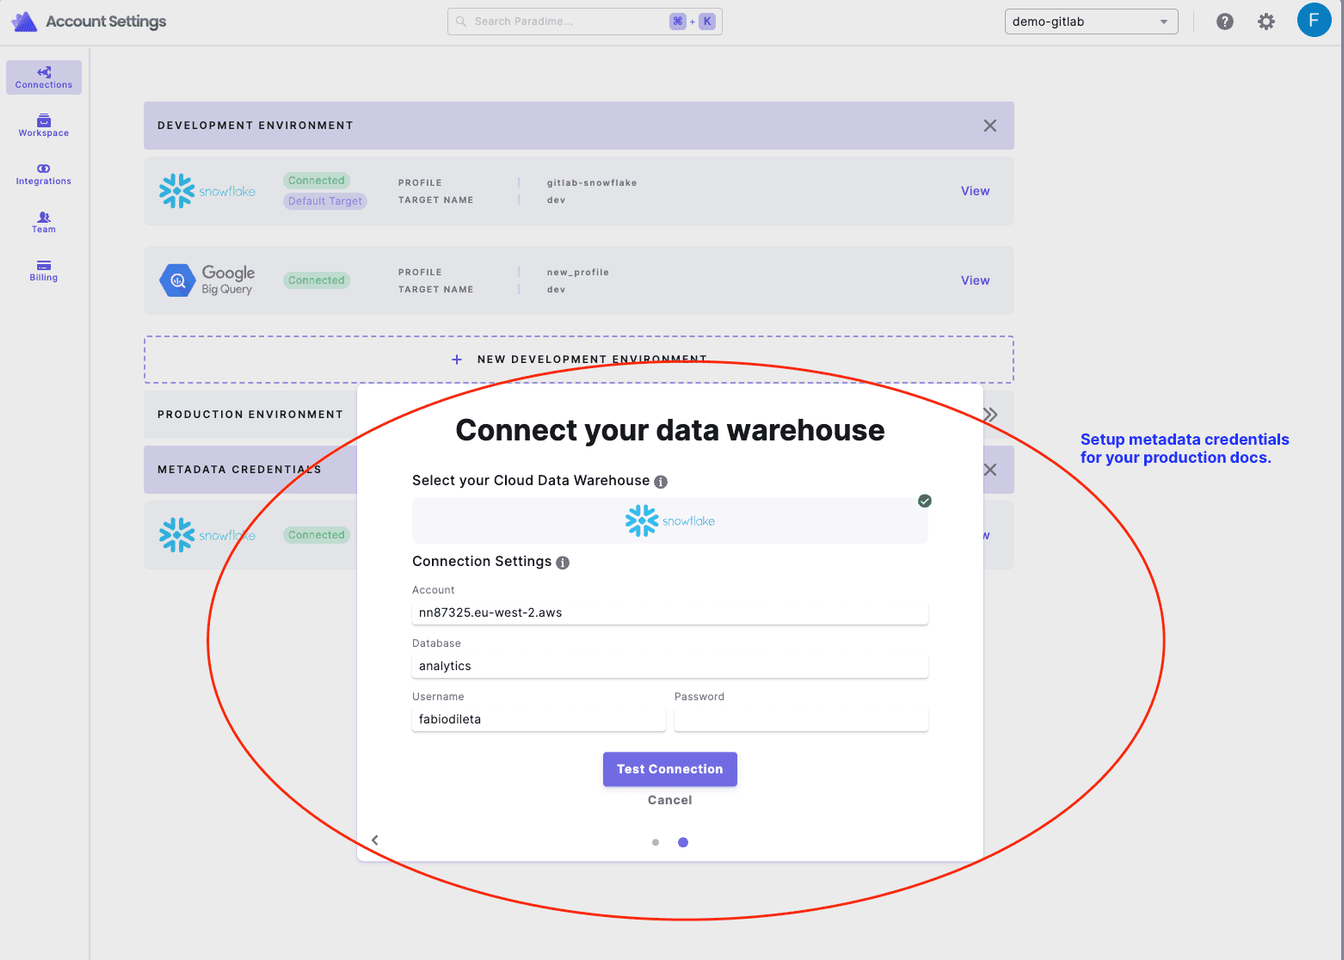Open the Workspace sidebar section
1344x960 pixels.
(44, 126)
